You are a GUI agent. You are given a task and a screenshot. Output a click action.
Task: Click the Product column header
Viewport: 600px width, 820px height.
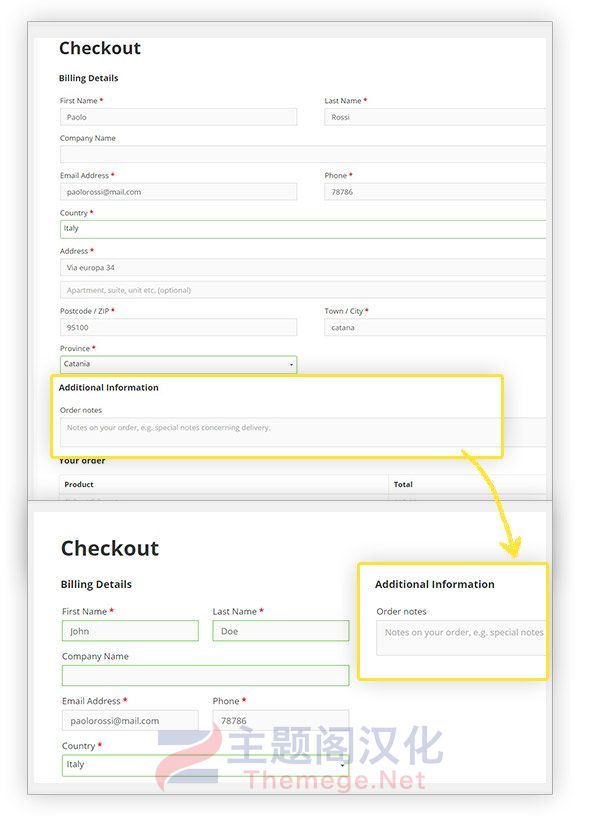coord(79,484)
